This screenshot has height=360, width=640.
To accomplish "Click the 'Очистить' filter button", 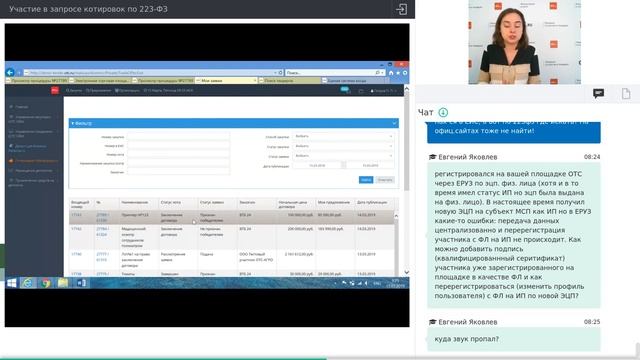I will point(384,180).
